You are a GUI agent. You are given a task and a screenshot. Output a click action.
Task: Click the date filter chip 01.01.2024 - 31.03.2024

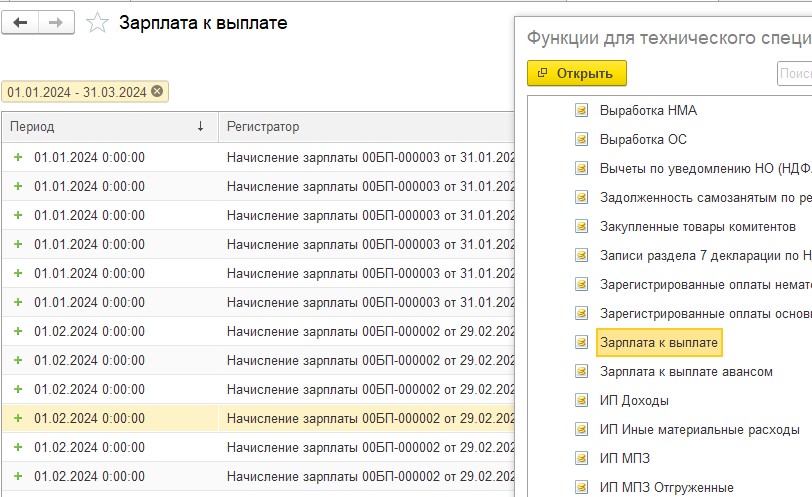[76, 92]
